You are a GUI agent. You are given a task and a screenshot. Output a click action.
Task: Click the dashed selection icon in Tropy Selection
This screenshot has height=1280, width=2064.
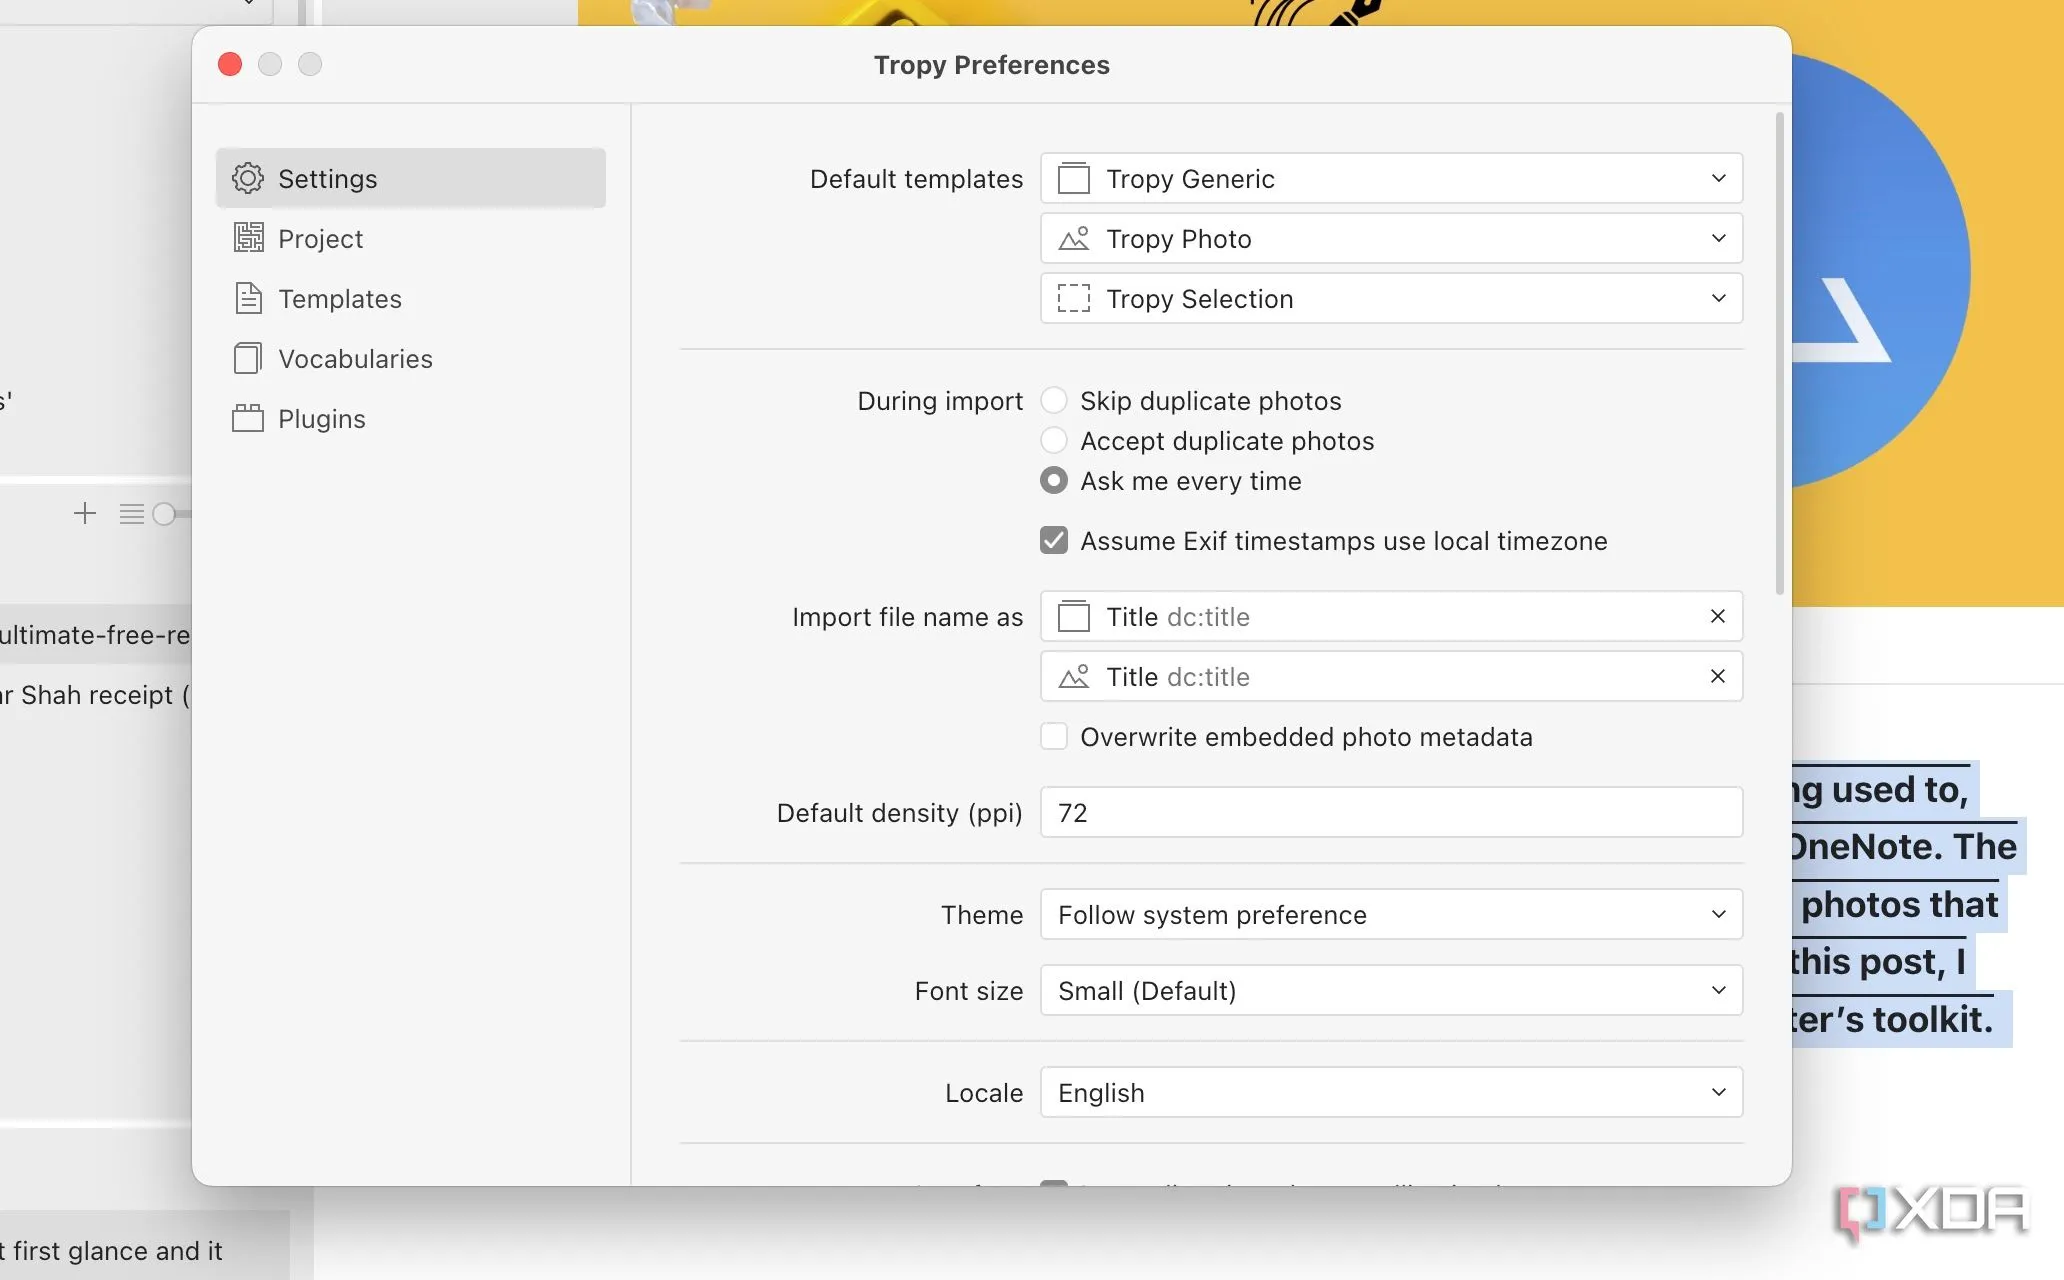point(1074,298)
